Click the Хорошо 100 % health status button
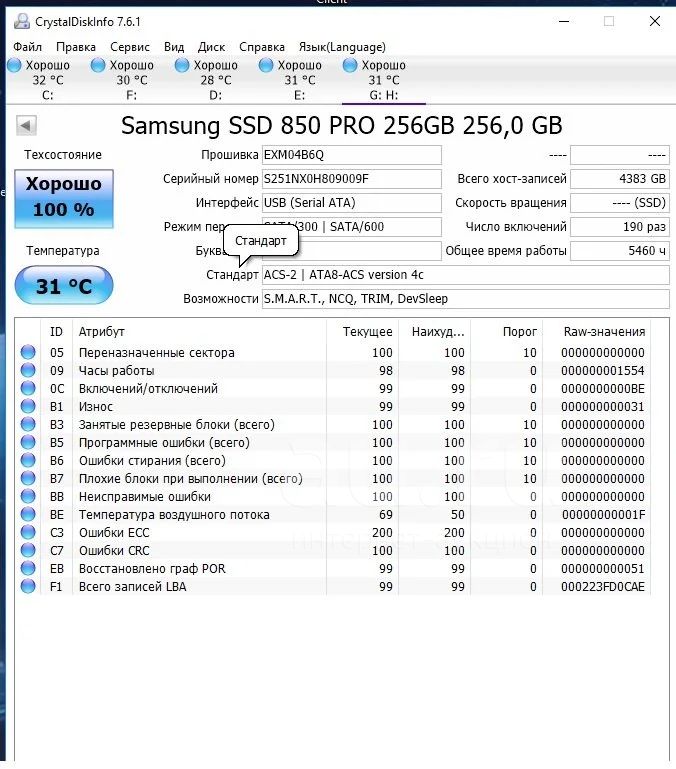The height and width of the screenshot is (769, 676). tap(64, 199)
